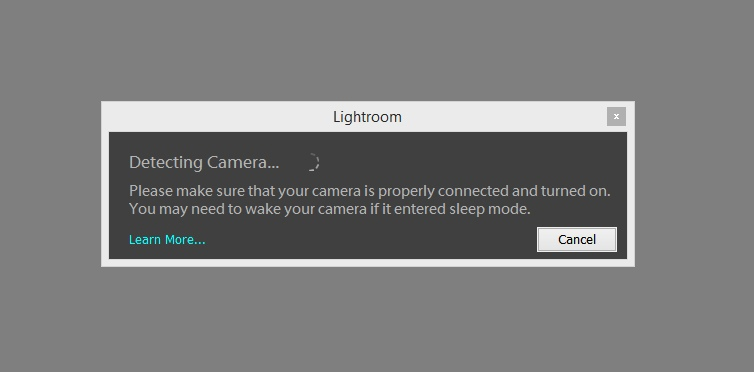Viewport: 754px width, 372px height.
Task: Click the Lightroom title text
Action: (367, 117)
